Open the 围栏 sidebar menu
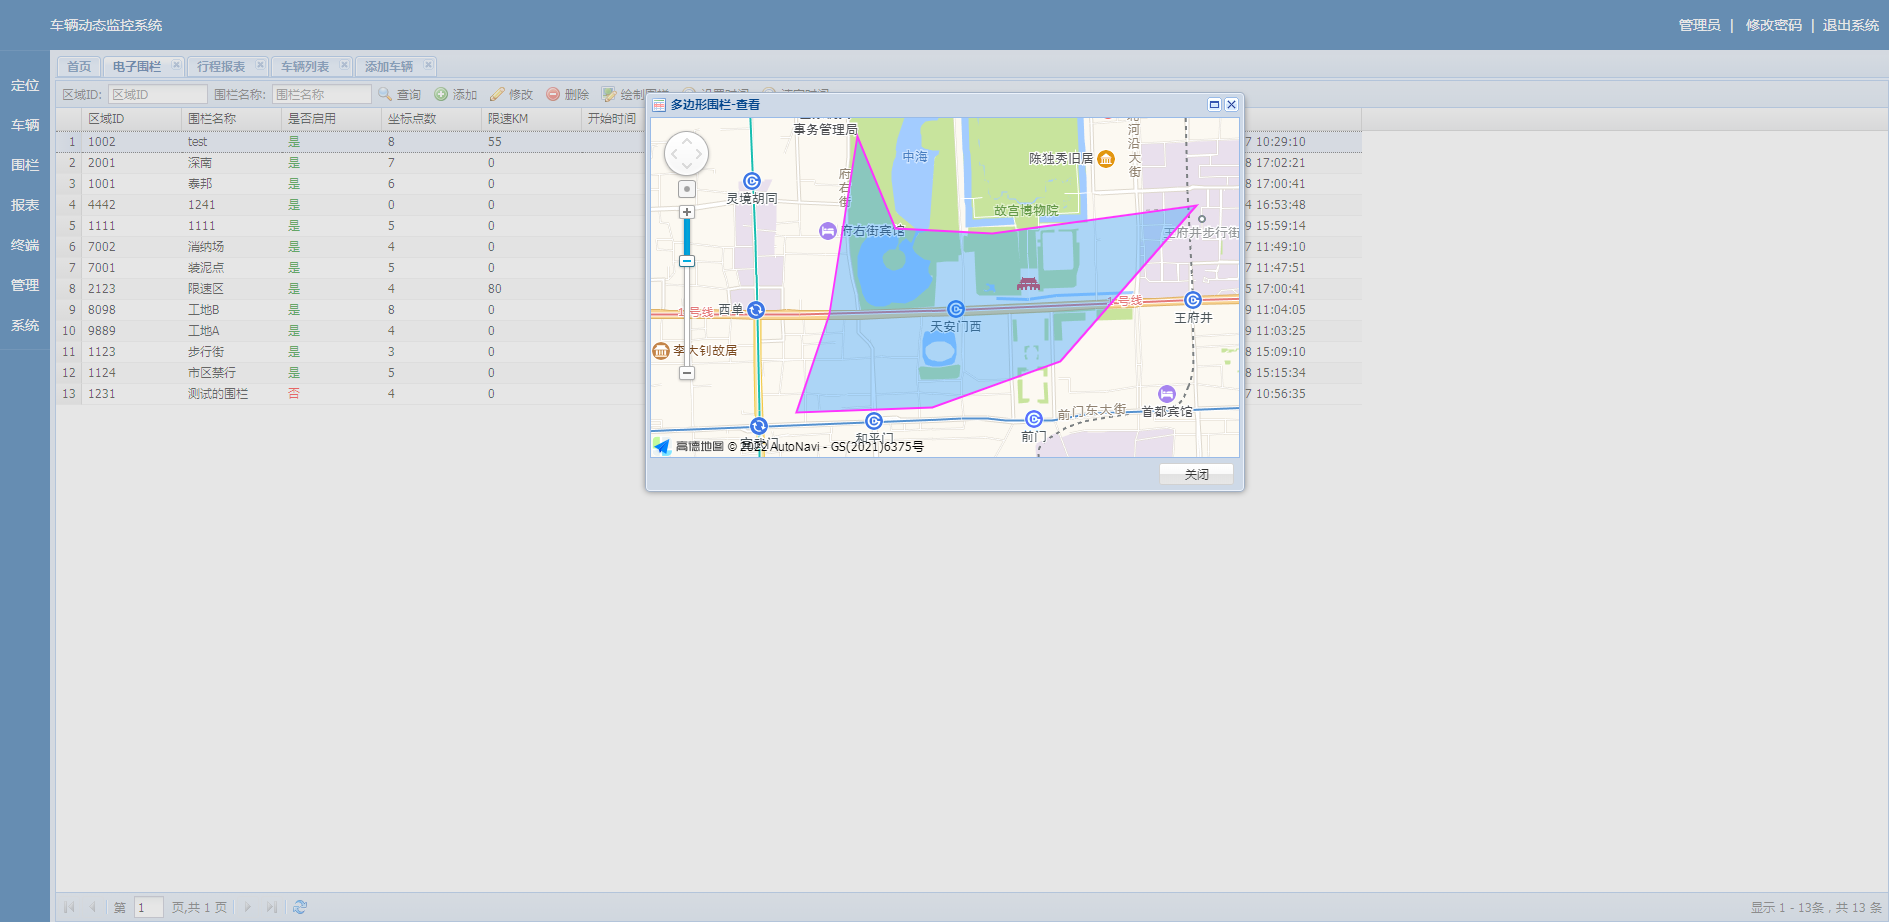Viewport: 1889px width, 922px height. point(25,165)
